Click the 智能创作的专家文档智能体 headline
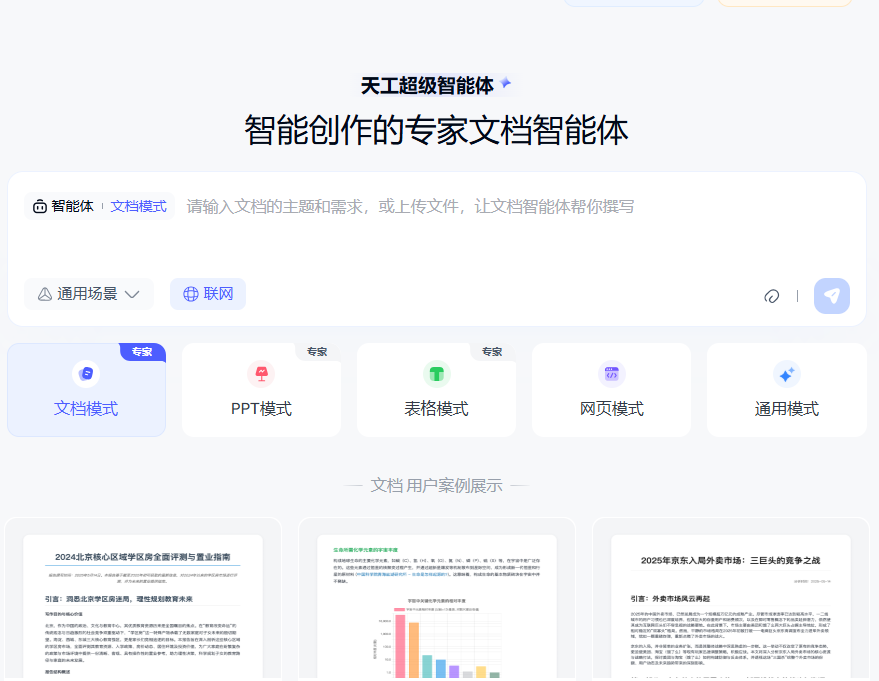Viewport: 879px width, 681px height. pyautogui.click(x=436, y=130)
